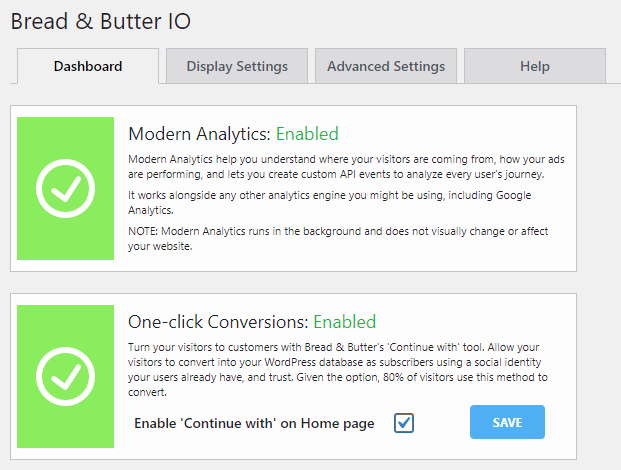Click the Enabled status for One-click Conversions
Image resolution: width=621 pixels, height=470 pixels.
[x=345, y=322]
